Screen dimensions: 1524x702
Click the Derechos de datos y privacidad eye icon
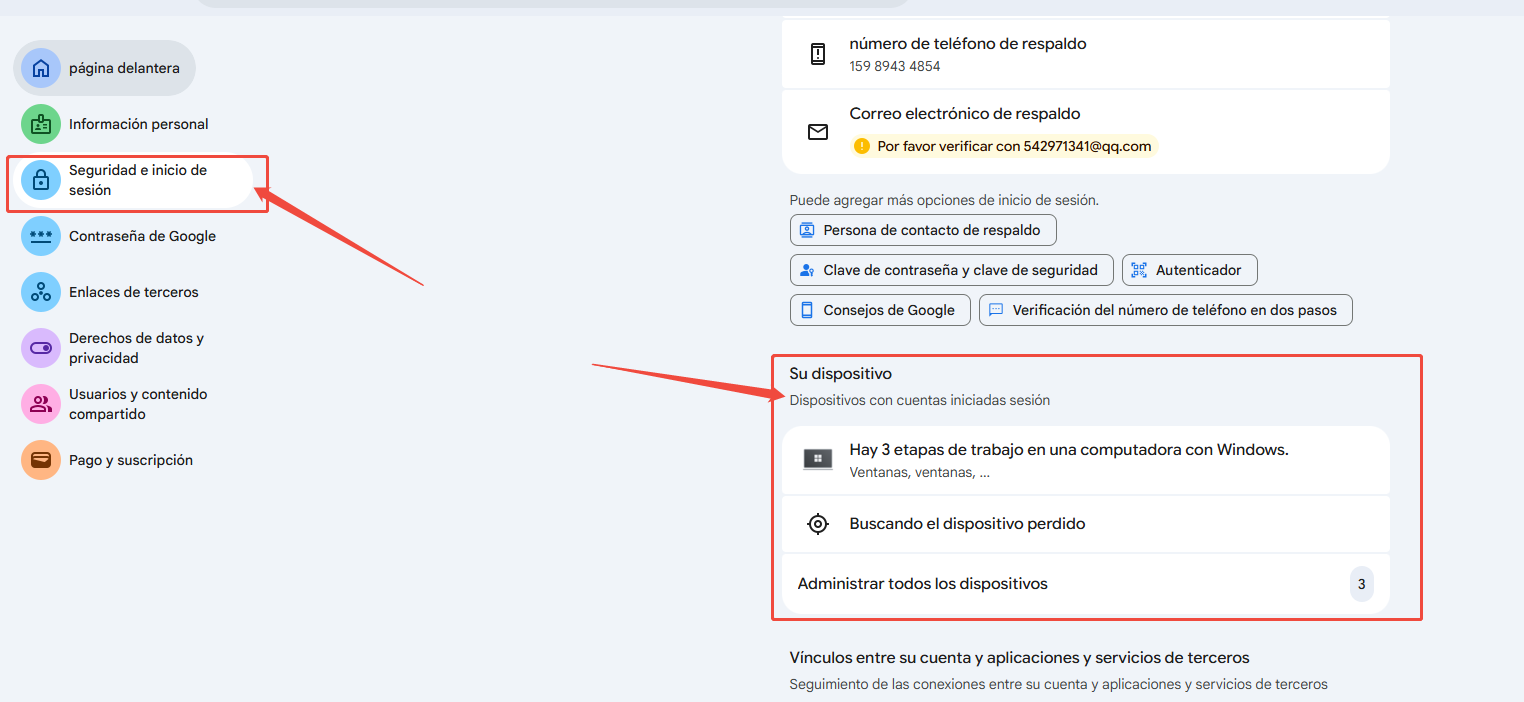click(x=40, y=347)
